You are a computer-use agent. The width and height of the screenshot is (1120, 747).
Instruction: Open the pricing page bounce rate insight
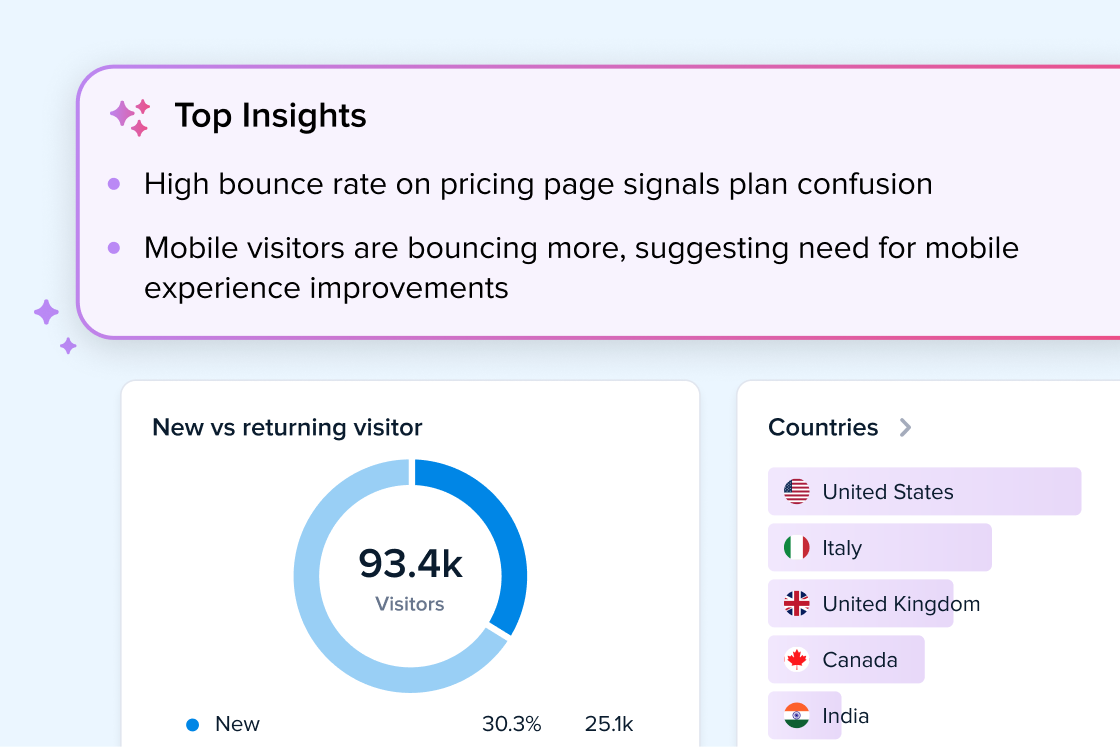538,184
